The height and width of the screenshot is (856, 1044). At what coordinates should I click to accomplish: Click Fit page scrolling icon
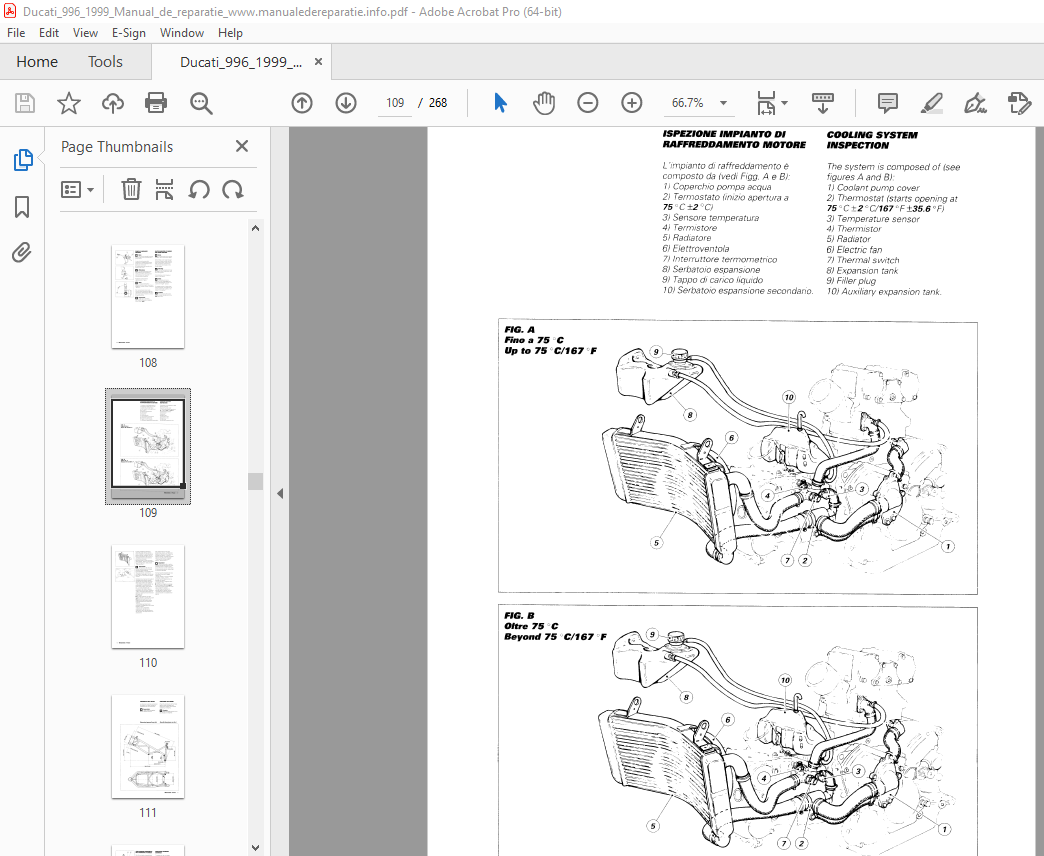click(x=766, y=103)
